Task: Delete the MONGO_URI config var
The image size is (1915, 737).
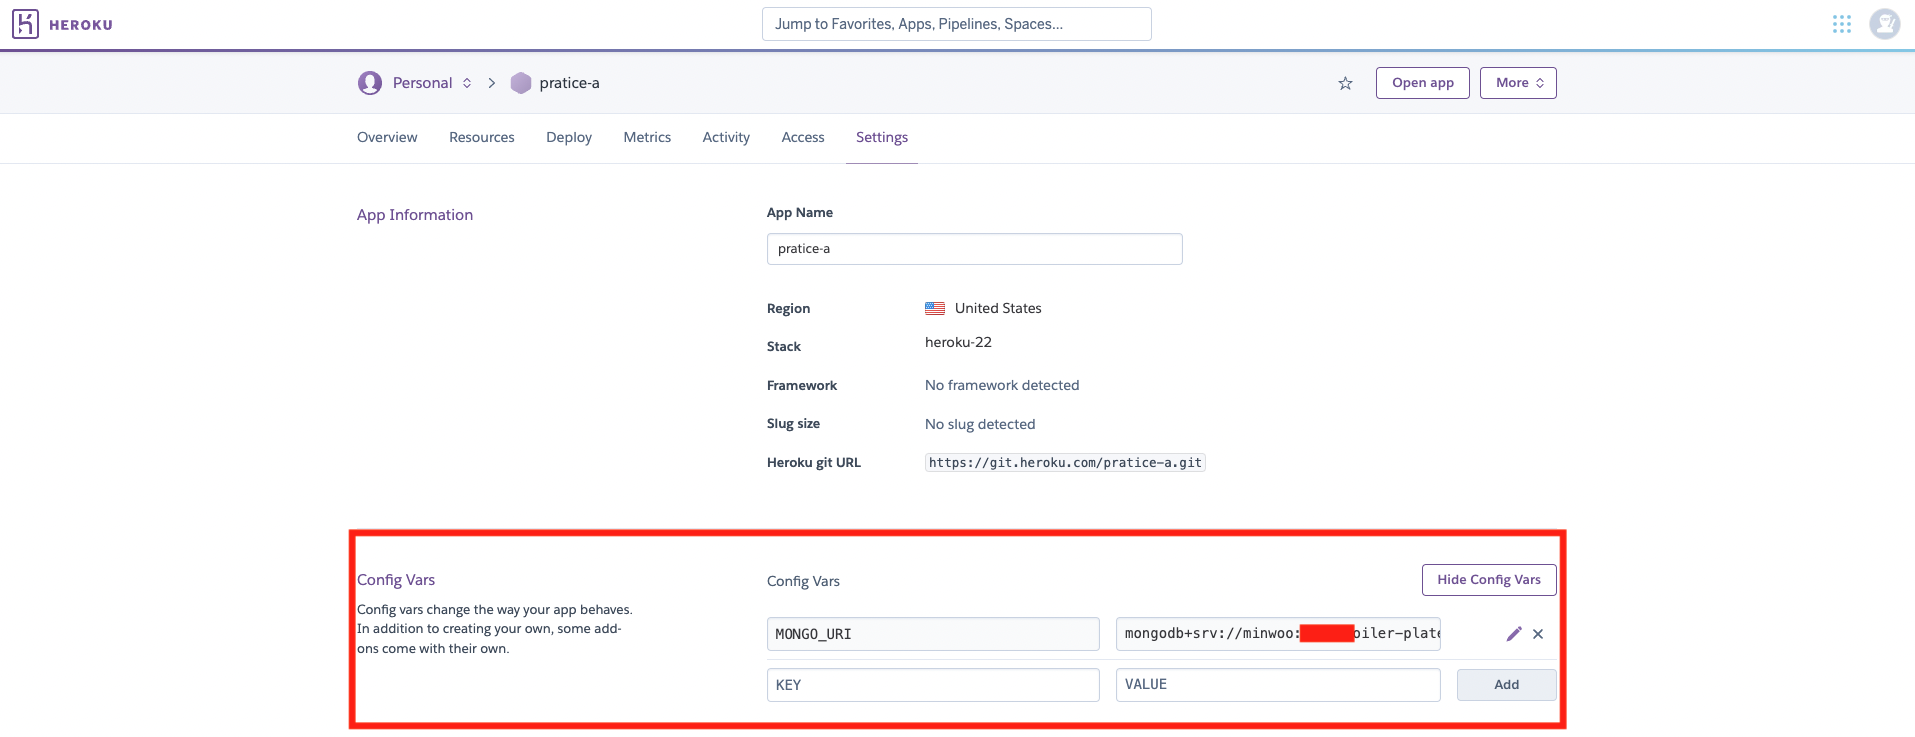Action: 1538,634
